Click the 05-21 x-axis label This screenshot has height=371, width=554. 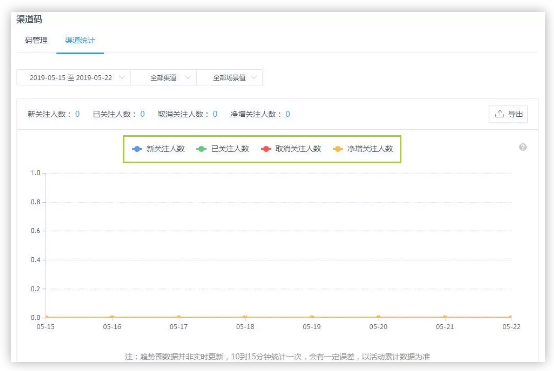445,326
